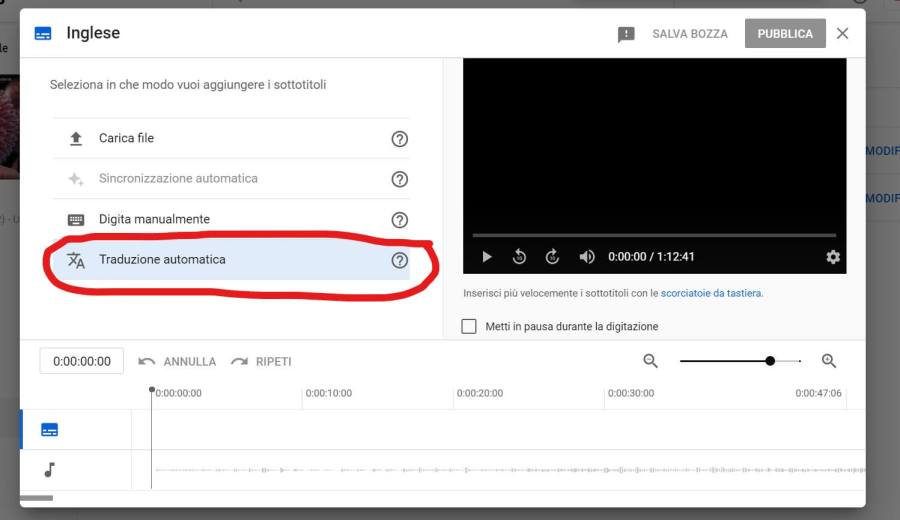This screenshot has width=900, height=520.
Task: Select Traduzione automatica option
Action: 162,260
